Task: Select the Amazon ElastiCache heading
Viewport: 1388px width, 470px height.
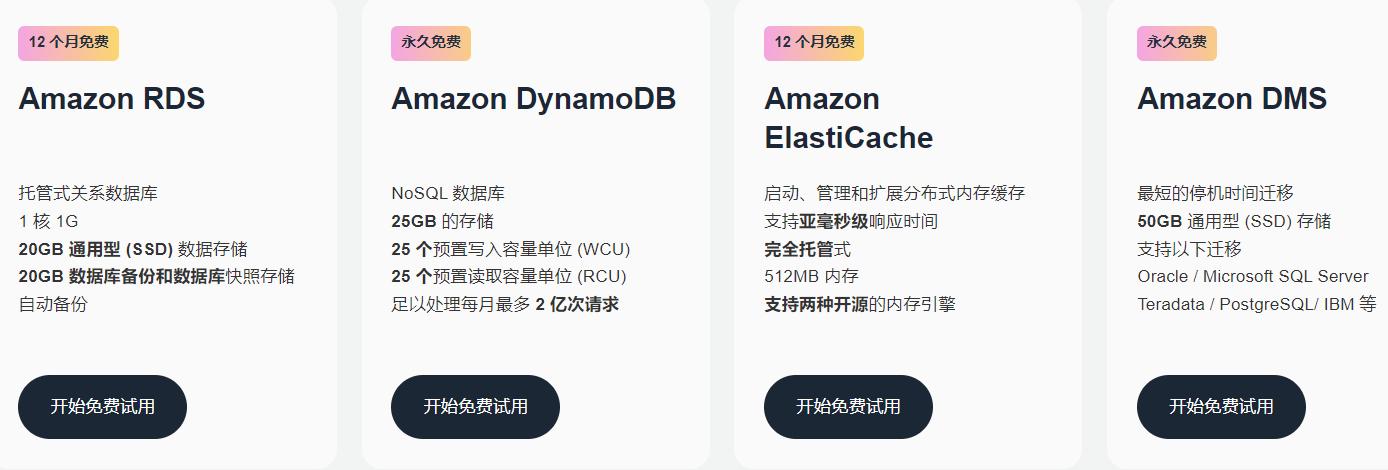Action: pos(848,118)
